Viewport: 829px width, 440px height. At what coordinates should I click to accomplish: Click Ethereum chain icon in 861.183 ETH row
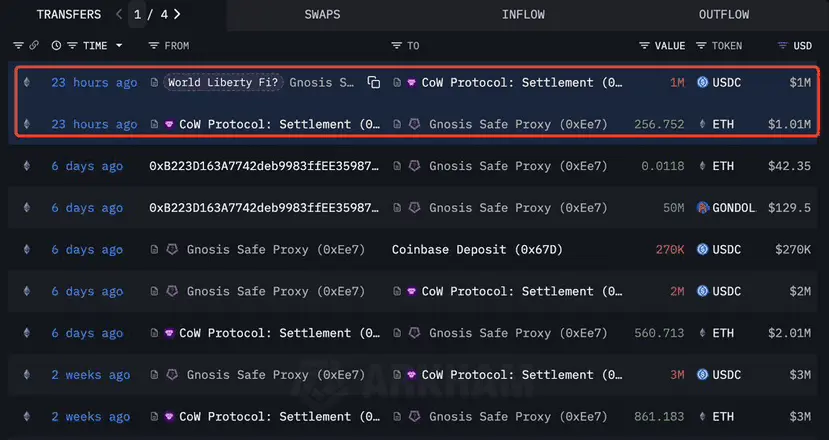point(27,417)
